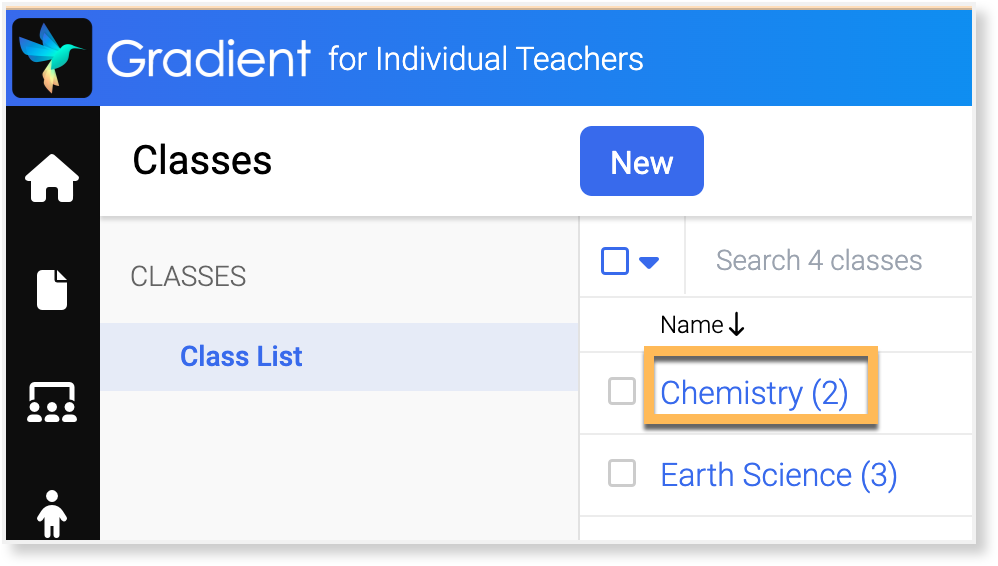Open the Chemistry (2) class link
Viewport: 998px width, 566px height.
click(754, 393)
